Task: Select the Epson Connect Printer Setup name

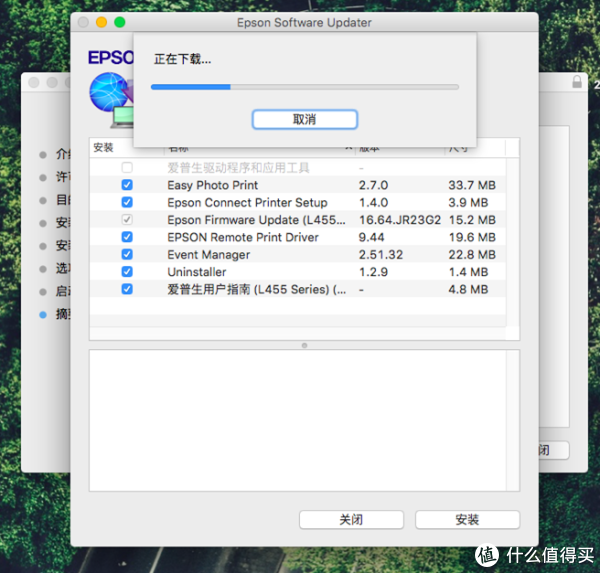Action: (247, 202)
